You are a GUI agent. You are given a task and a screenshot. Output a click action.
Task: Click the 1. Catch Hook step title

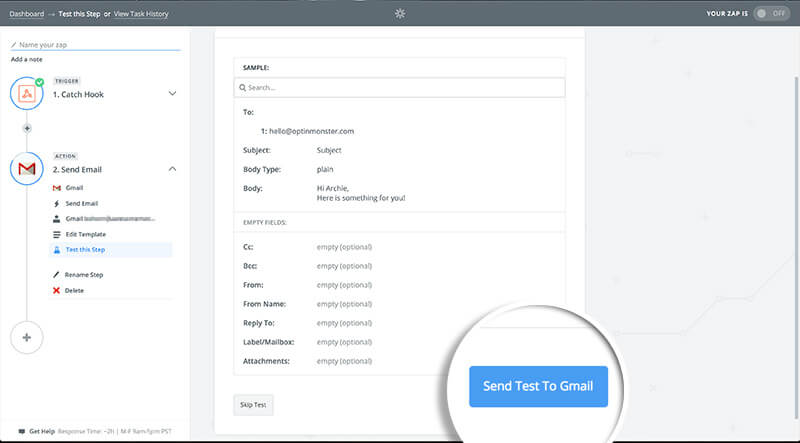(78, 94)
